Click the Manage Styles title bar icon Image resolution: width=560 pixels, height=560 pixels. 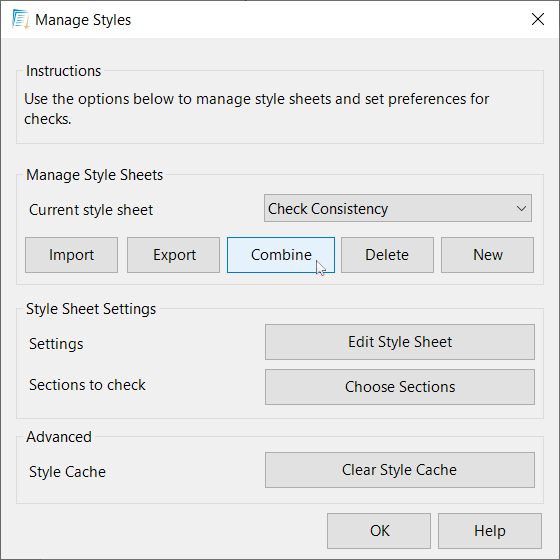pos(20,19)
